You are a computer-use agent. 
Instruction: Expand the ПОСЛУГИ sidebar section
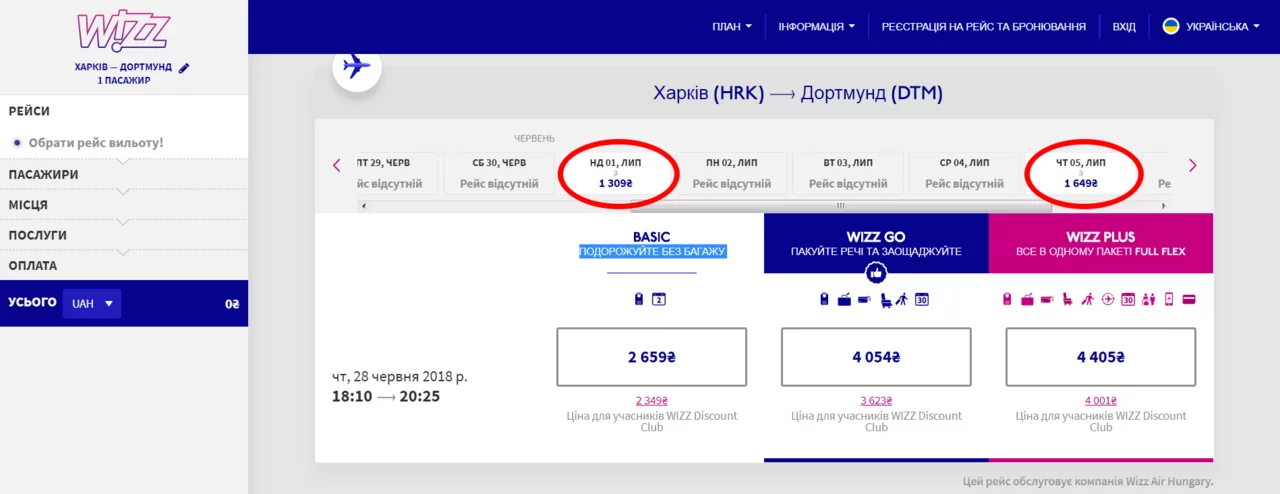click(124, 235)
